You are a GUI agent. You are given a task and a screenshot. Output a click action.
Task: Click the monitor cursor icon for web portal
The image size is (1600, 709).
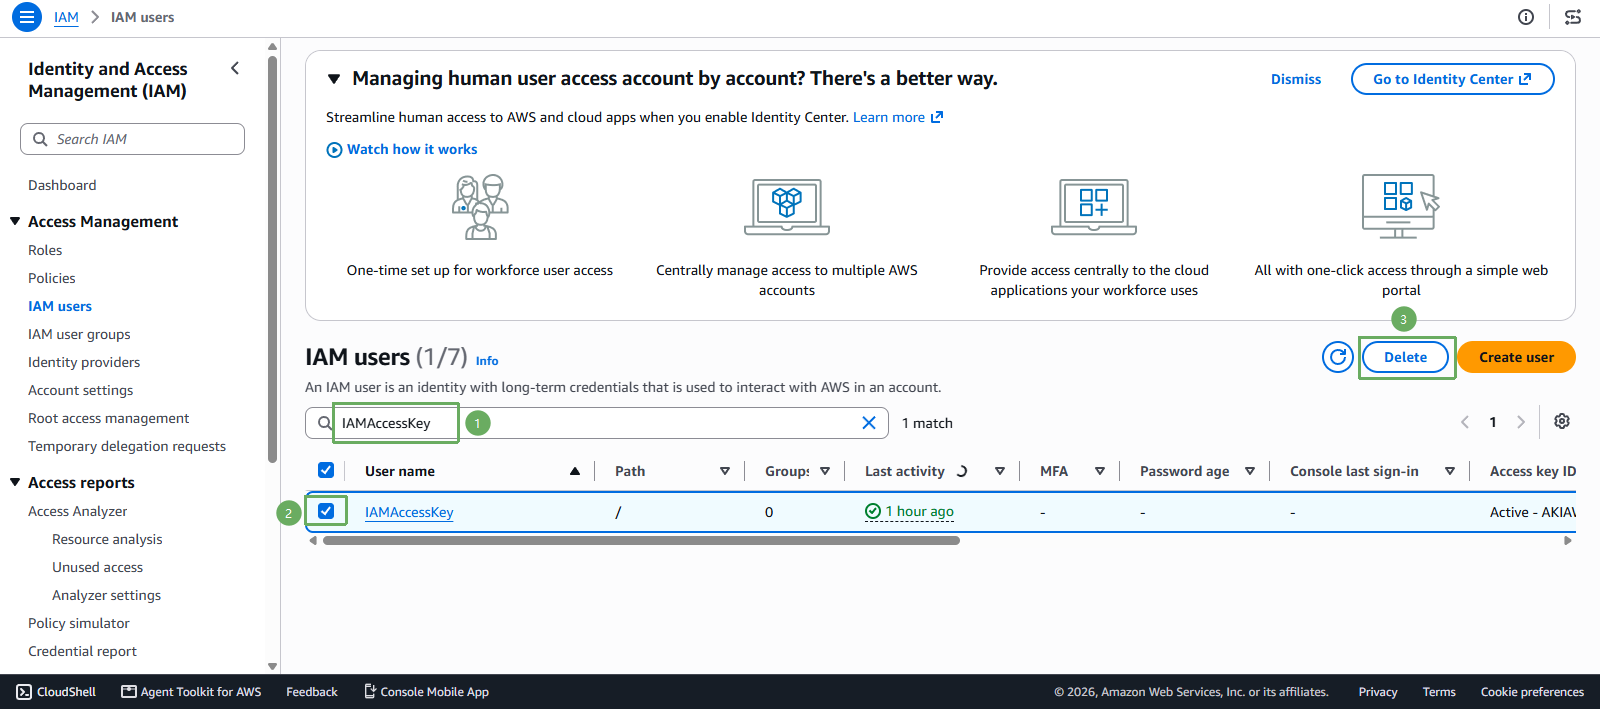tap(1401, 207)
